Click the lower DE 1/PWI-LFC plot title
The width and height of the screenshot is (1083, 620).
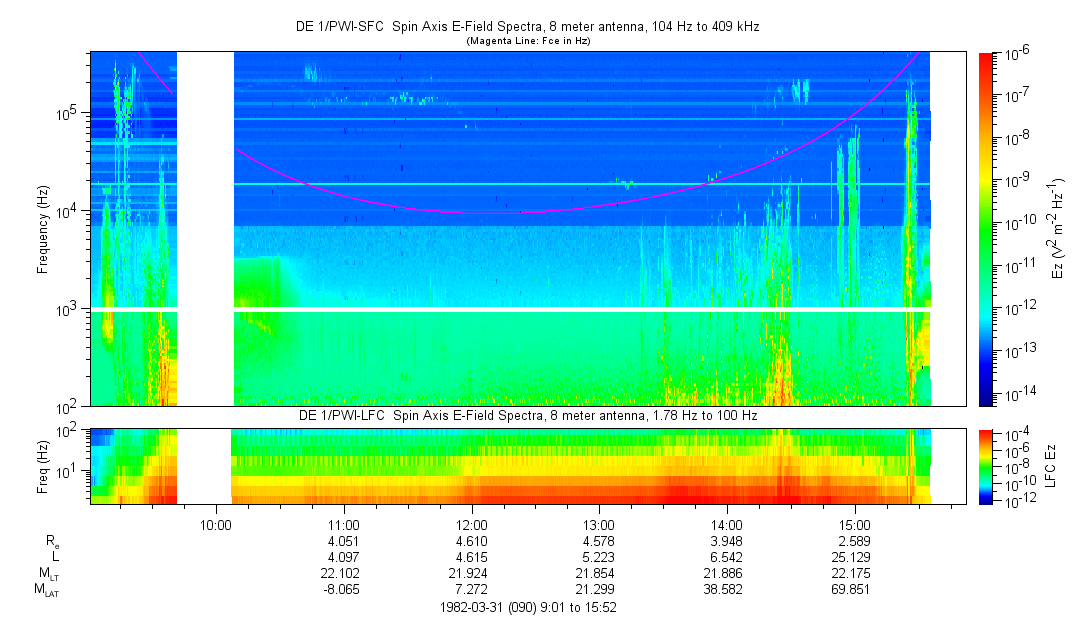tap(527, 414)
